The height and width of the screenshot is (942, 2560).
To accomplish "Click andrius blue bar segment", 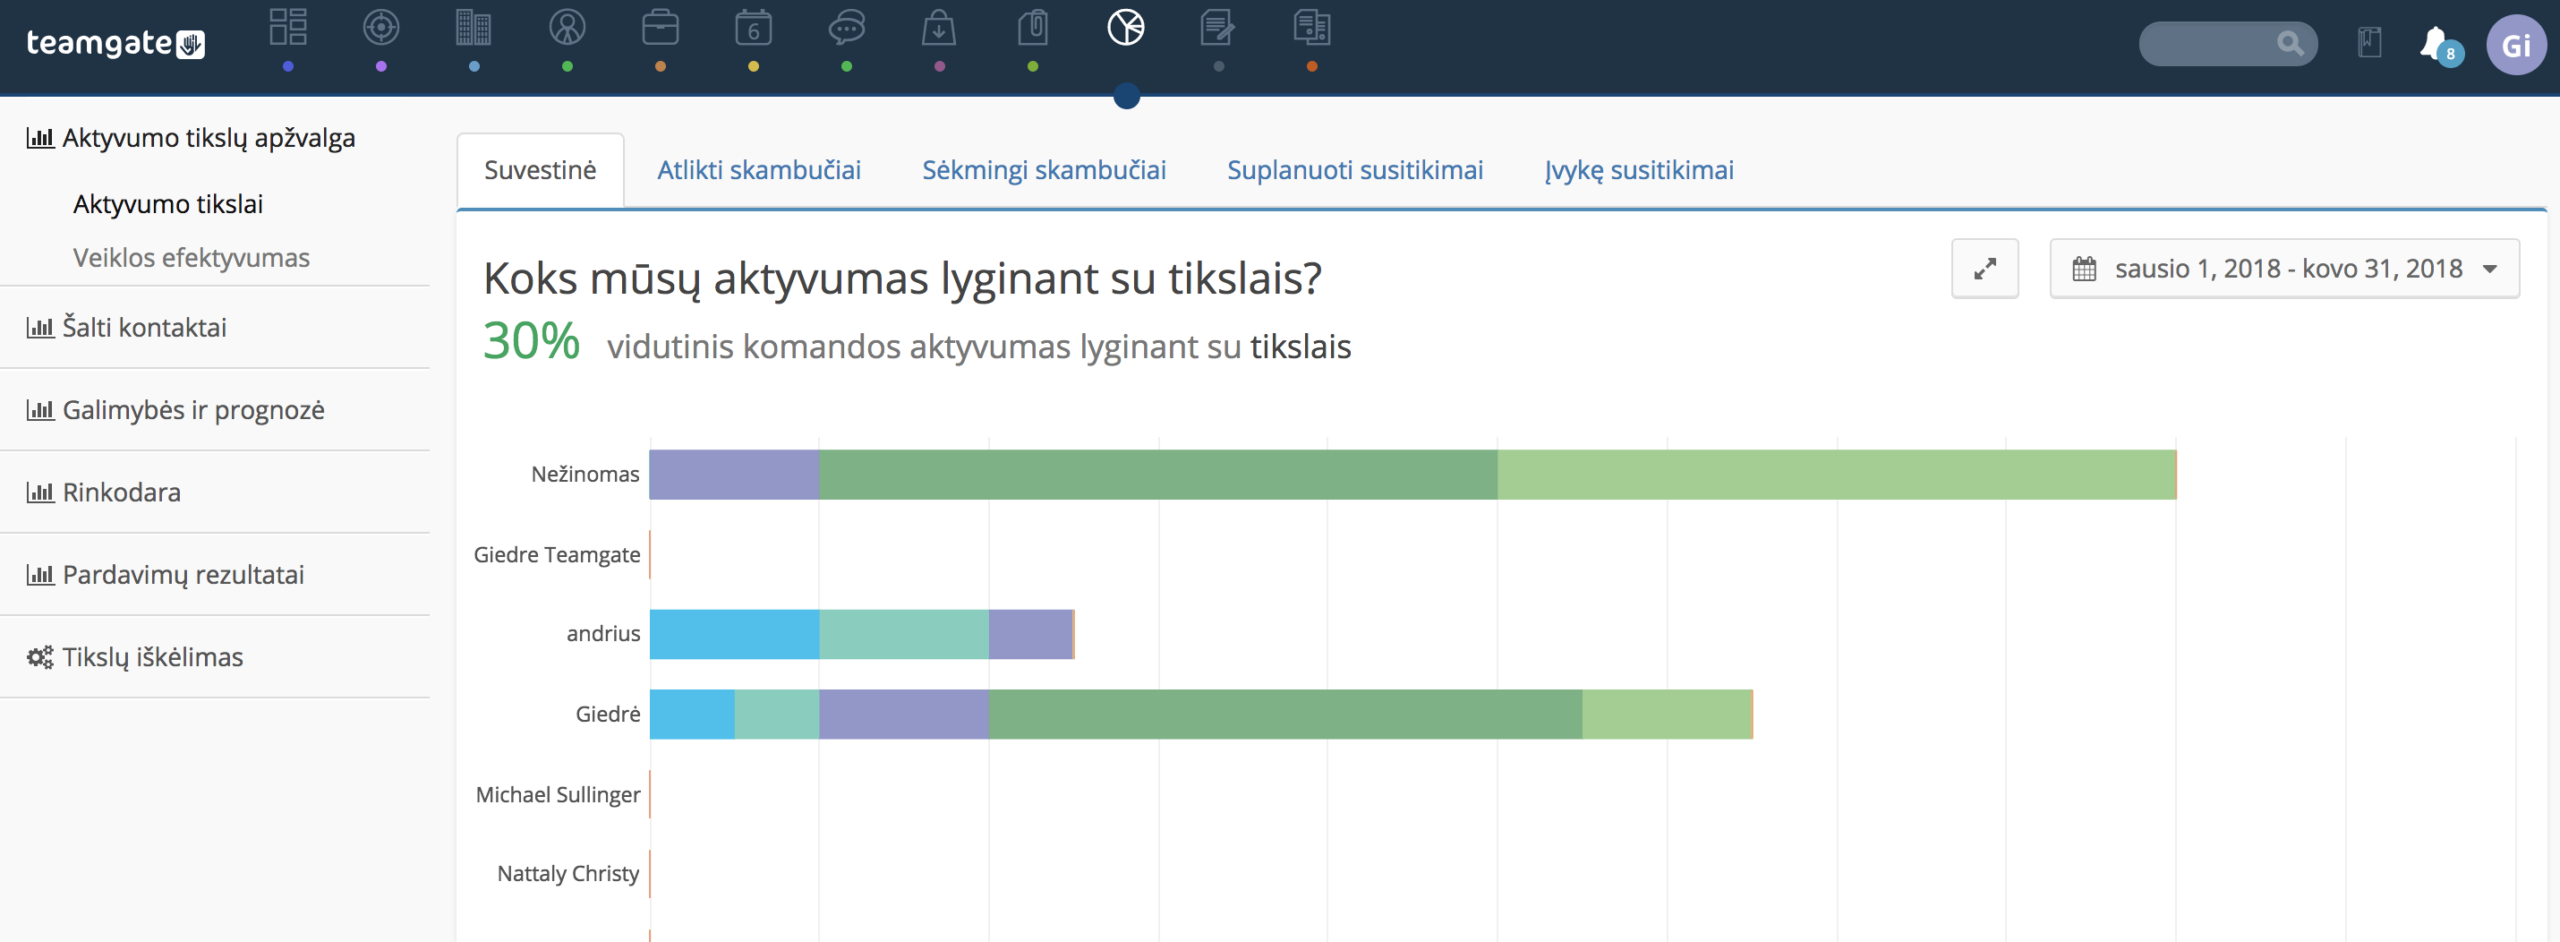I will tap(734, 634).
